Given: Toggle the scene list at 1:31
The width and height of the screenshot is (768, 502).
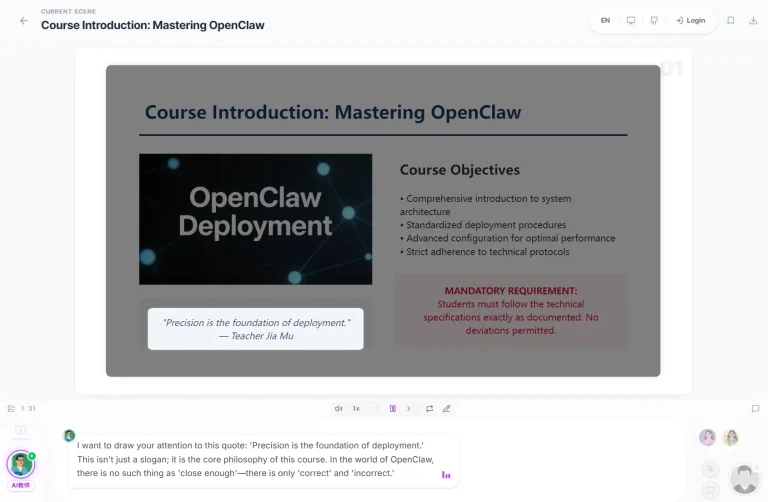Looking at the screenshot, I should pos(11,408).
